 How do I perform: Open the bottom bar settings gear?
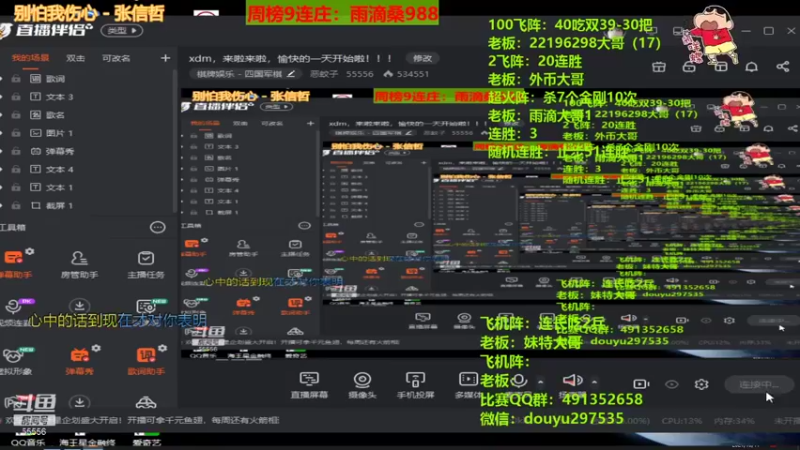click(x=702, y=384)
